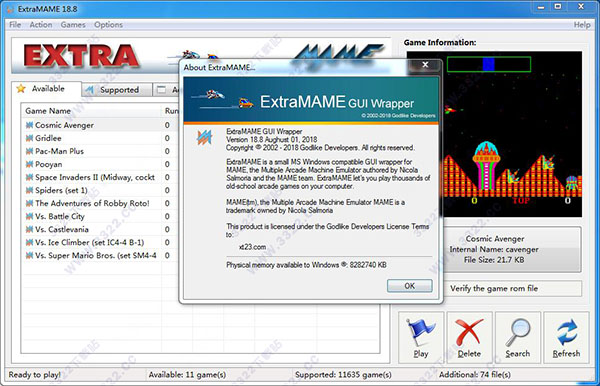The height and width of the screenshot is (386, 600).
Task: Open the Games menu
Action: (73, 25)
